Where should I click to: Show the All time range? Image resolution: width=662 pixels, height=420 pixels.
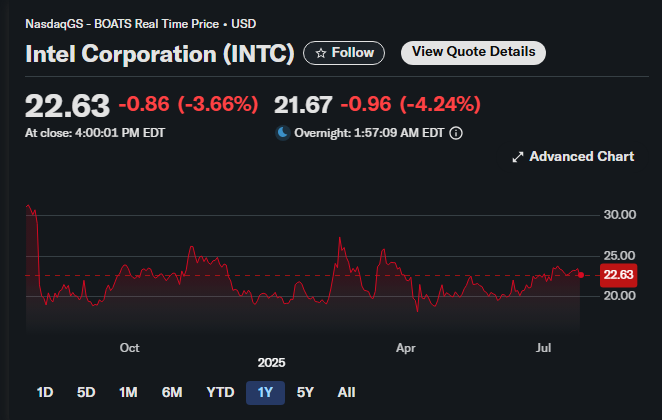(x=346, y=393)
